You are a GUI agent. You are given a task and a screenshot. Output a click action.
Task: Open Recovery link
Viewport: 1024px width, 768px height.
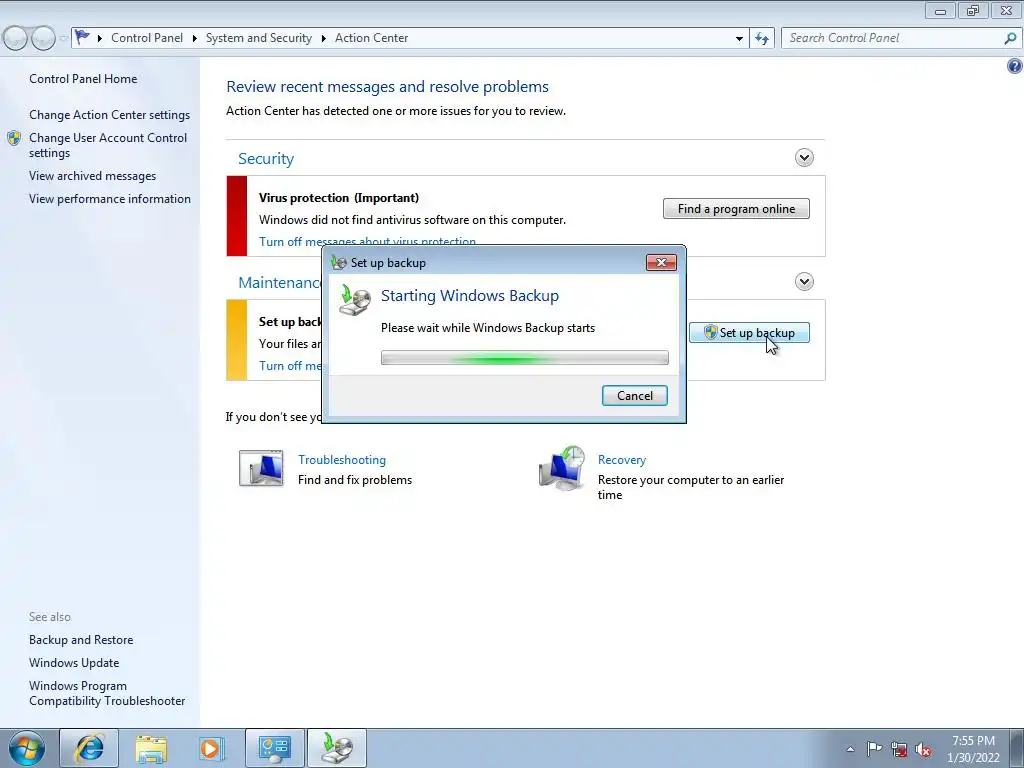pos(622,460)
